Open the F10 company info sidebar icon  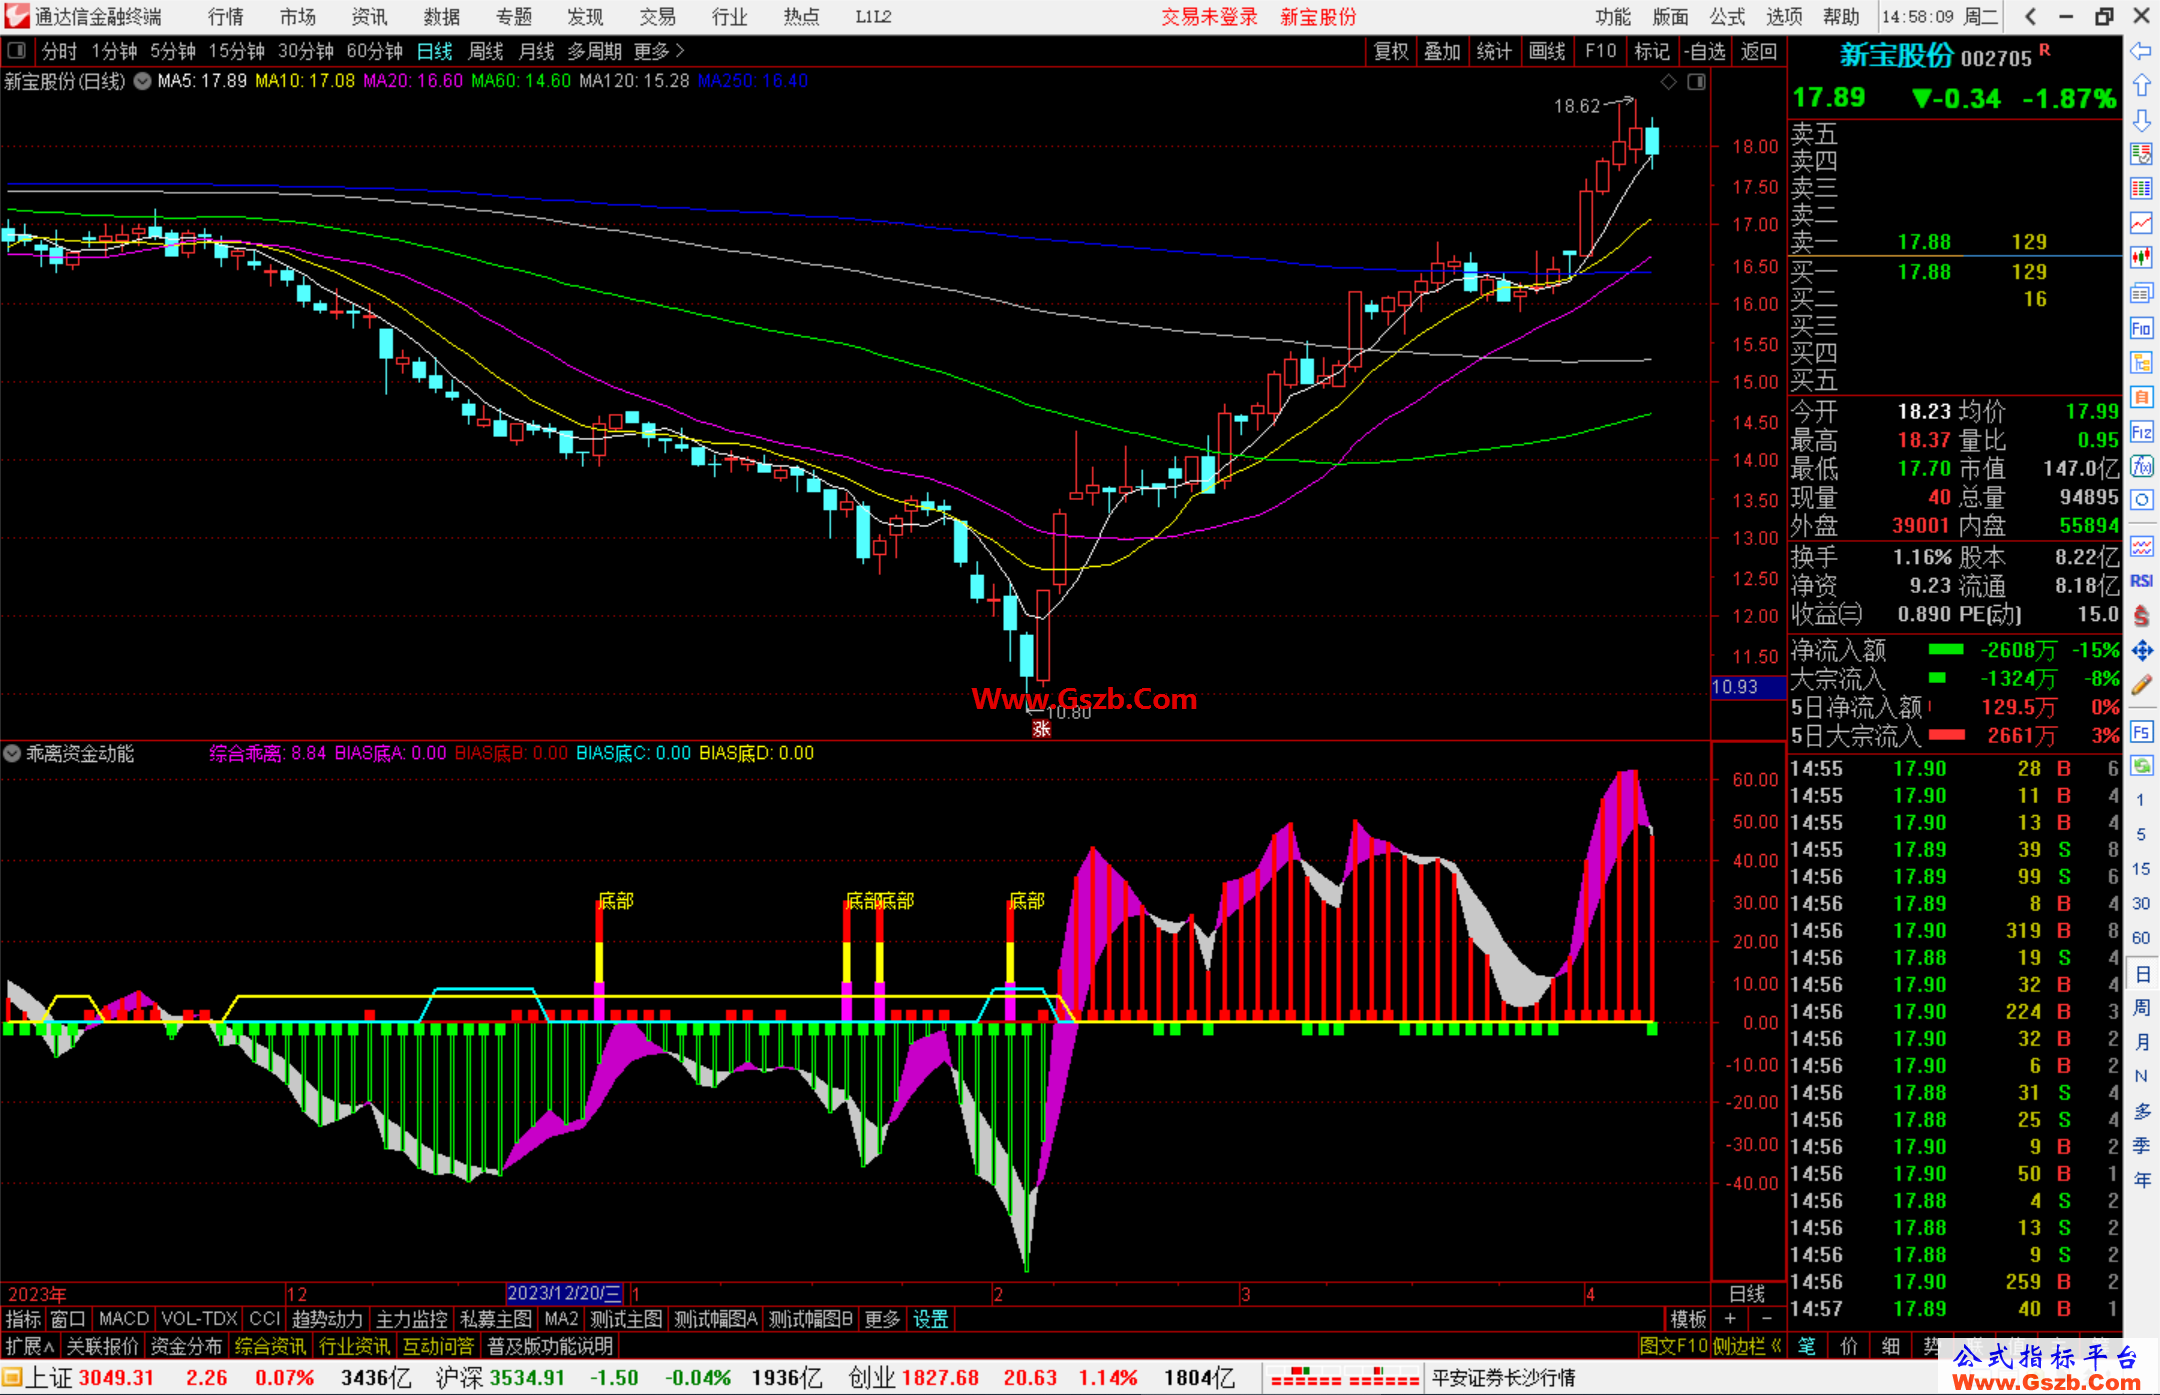pos(2141,328)
